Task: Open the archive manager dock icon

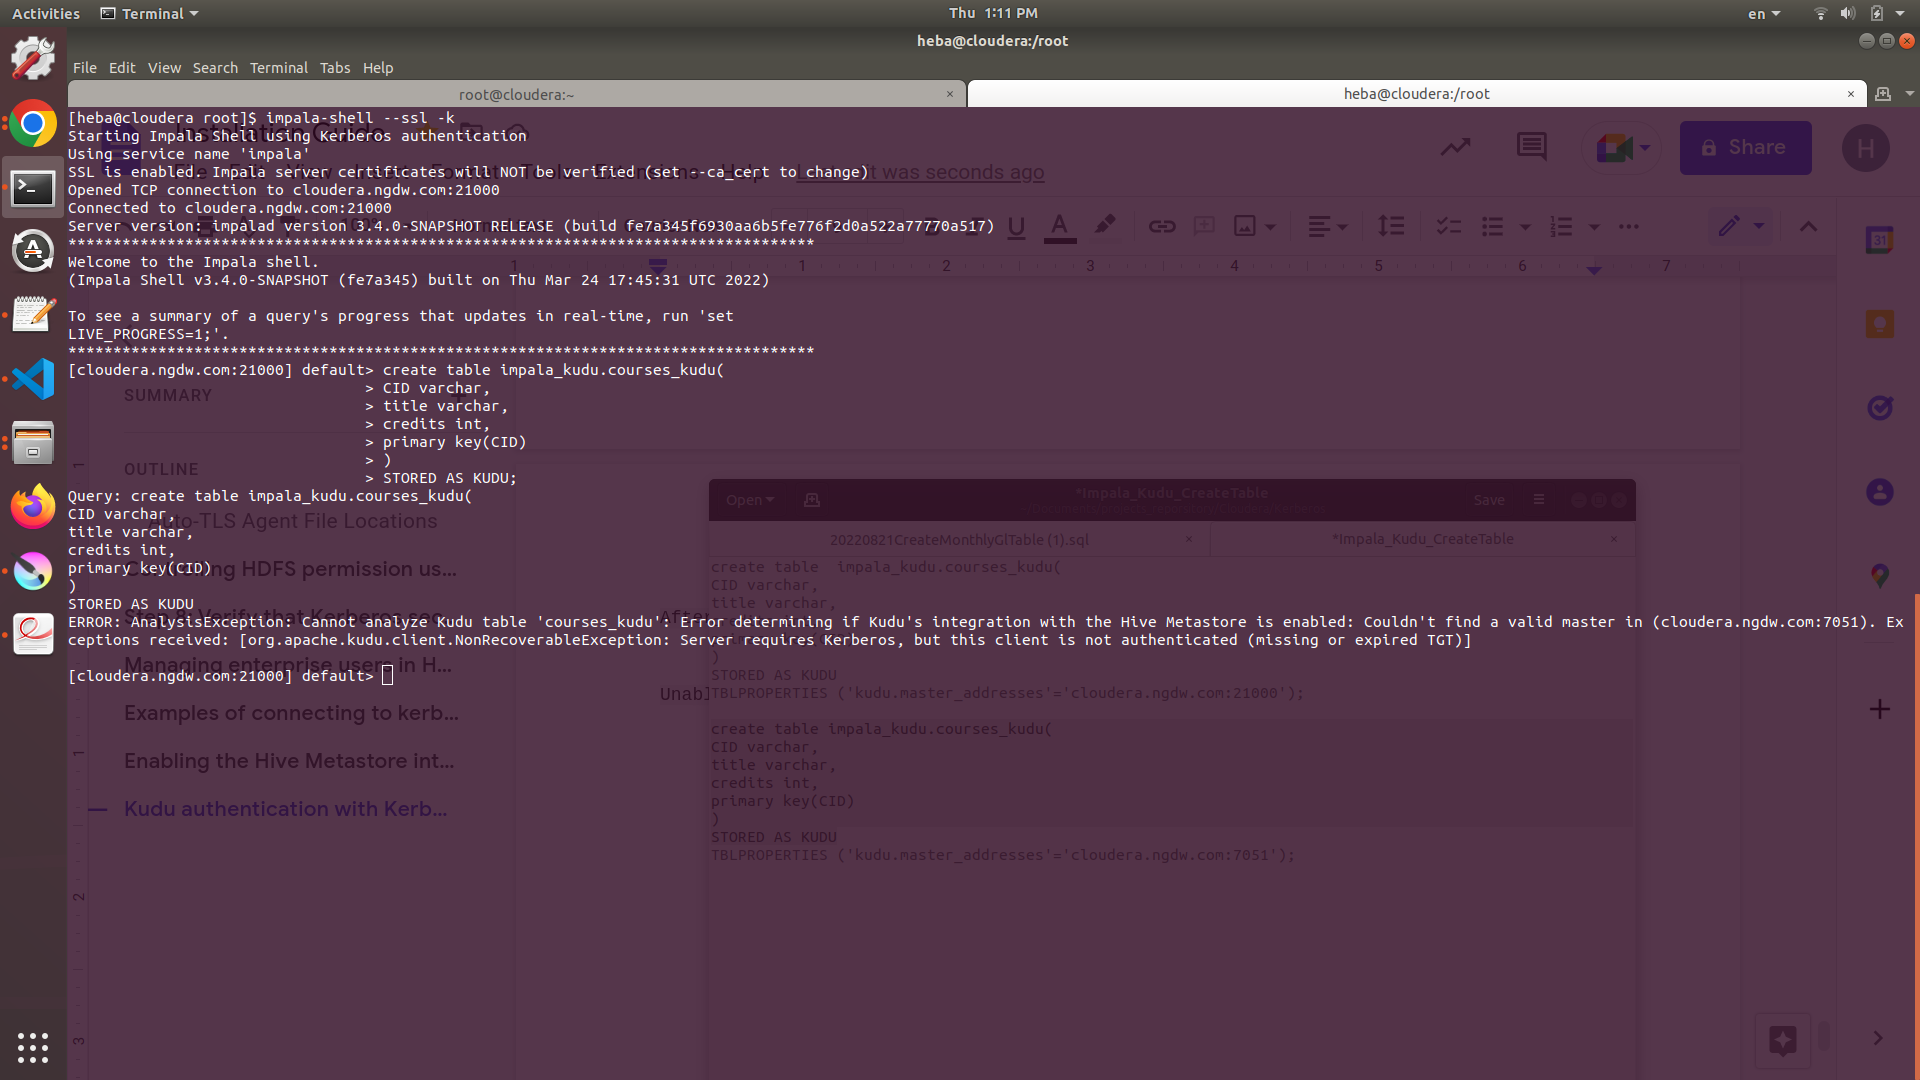Action: (x=33, y=443)
